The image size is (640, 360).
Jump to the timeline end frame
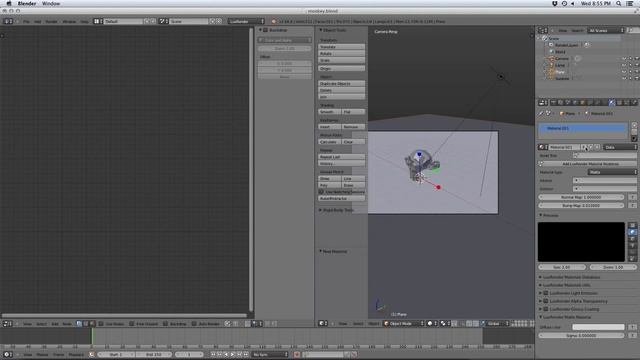(246, 354)
